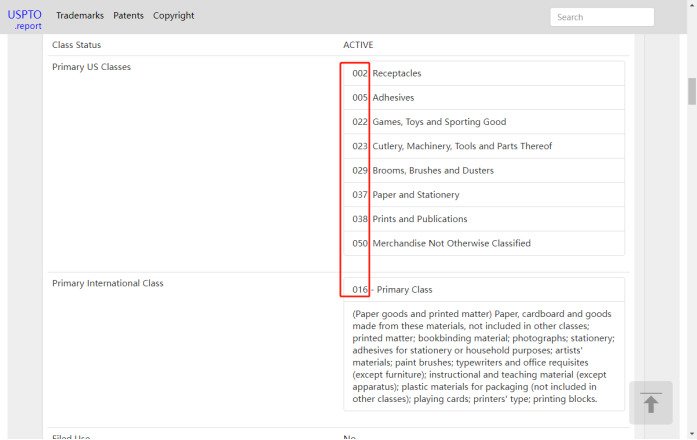Click the Paper goods and printed matter description
The height and width of the screenshot is (440, 697).
tap(484, 356)
